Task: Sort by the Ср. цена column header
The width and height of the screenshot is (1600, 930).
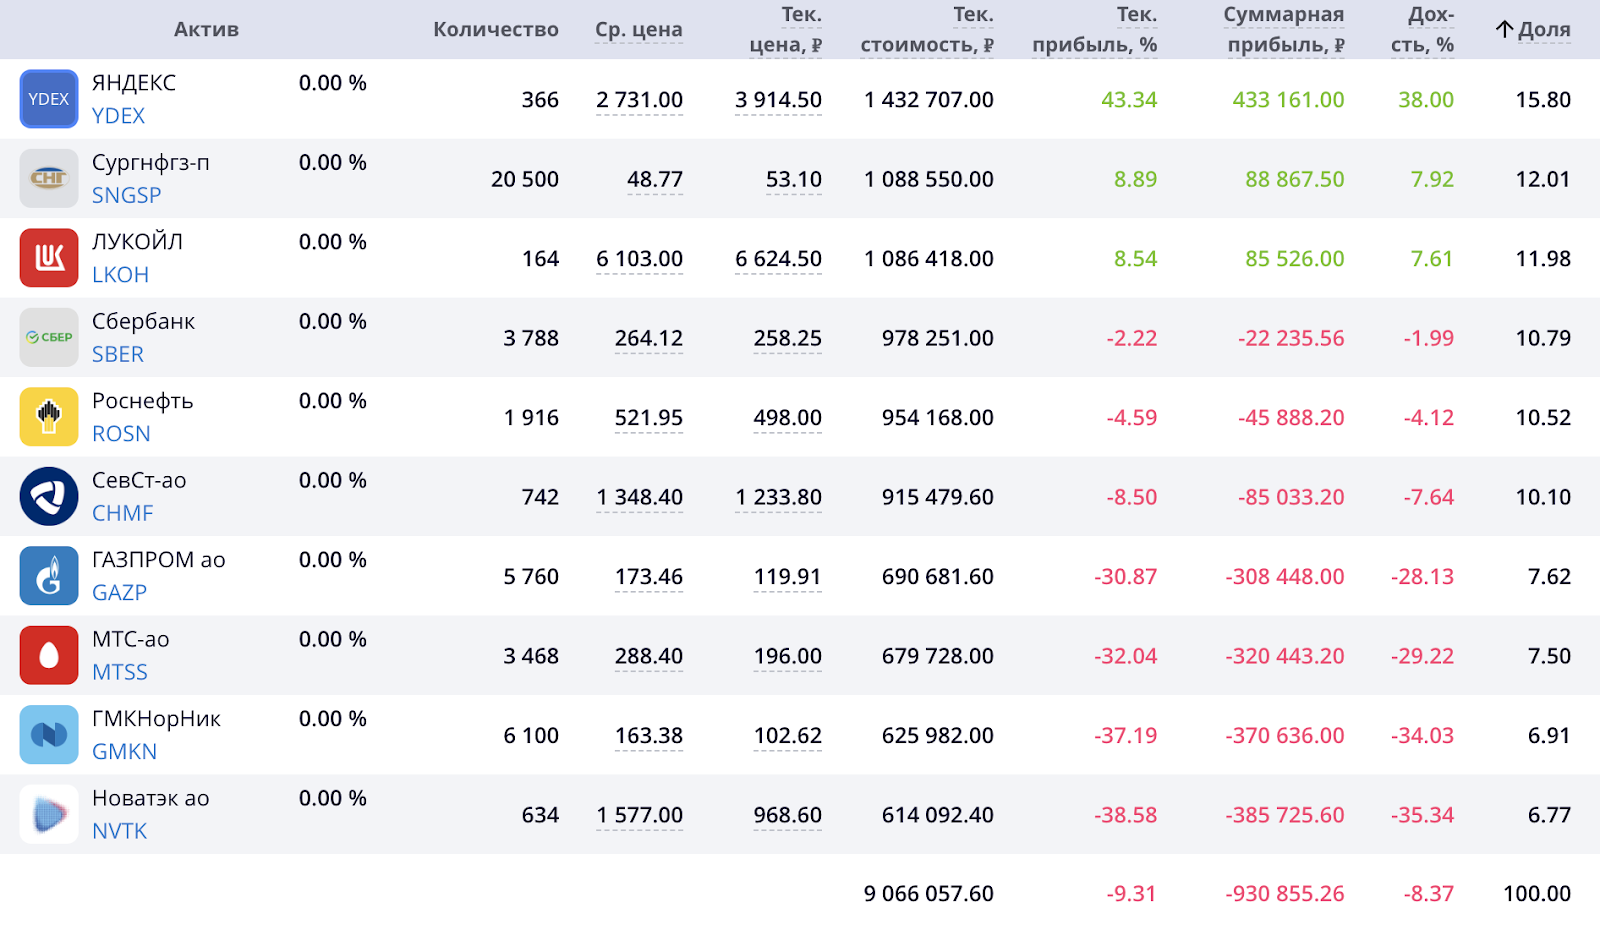Action: [639, 30]
